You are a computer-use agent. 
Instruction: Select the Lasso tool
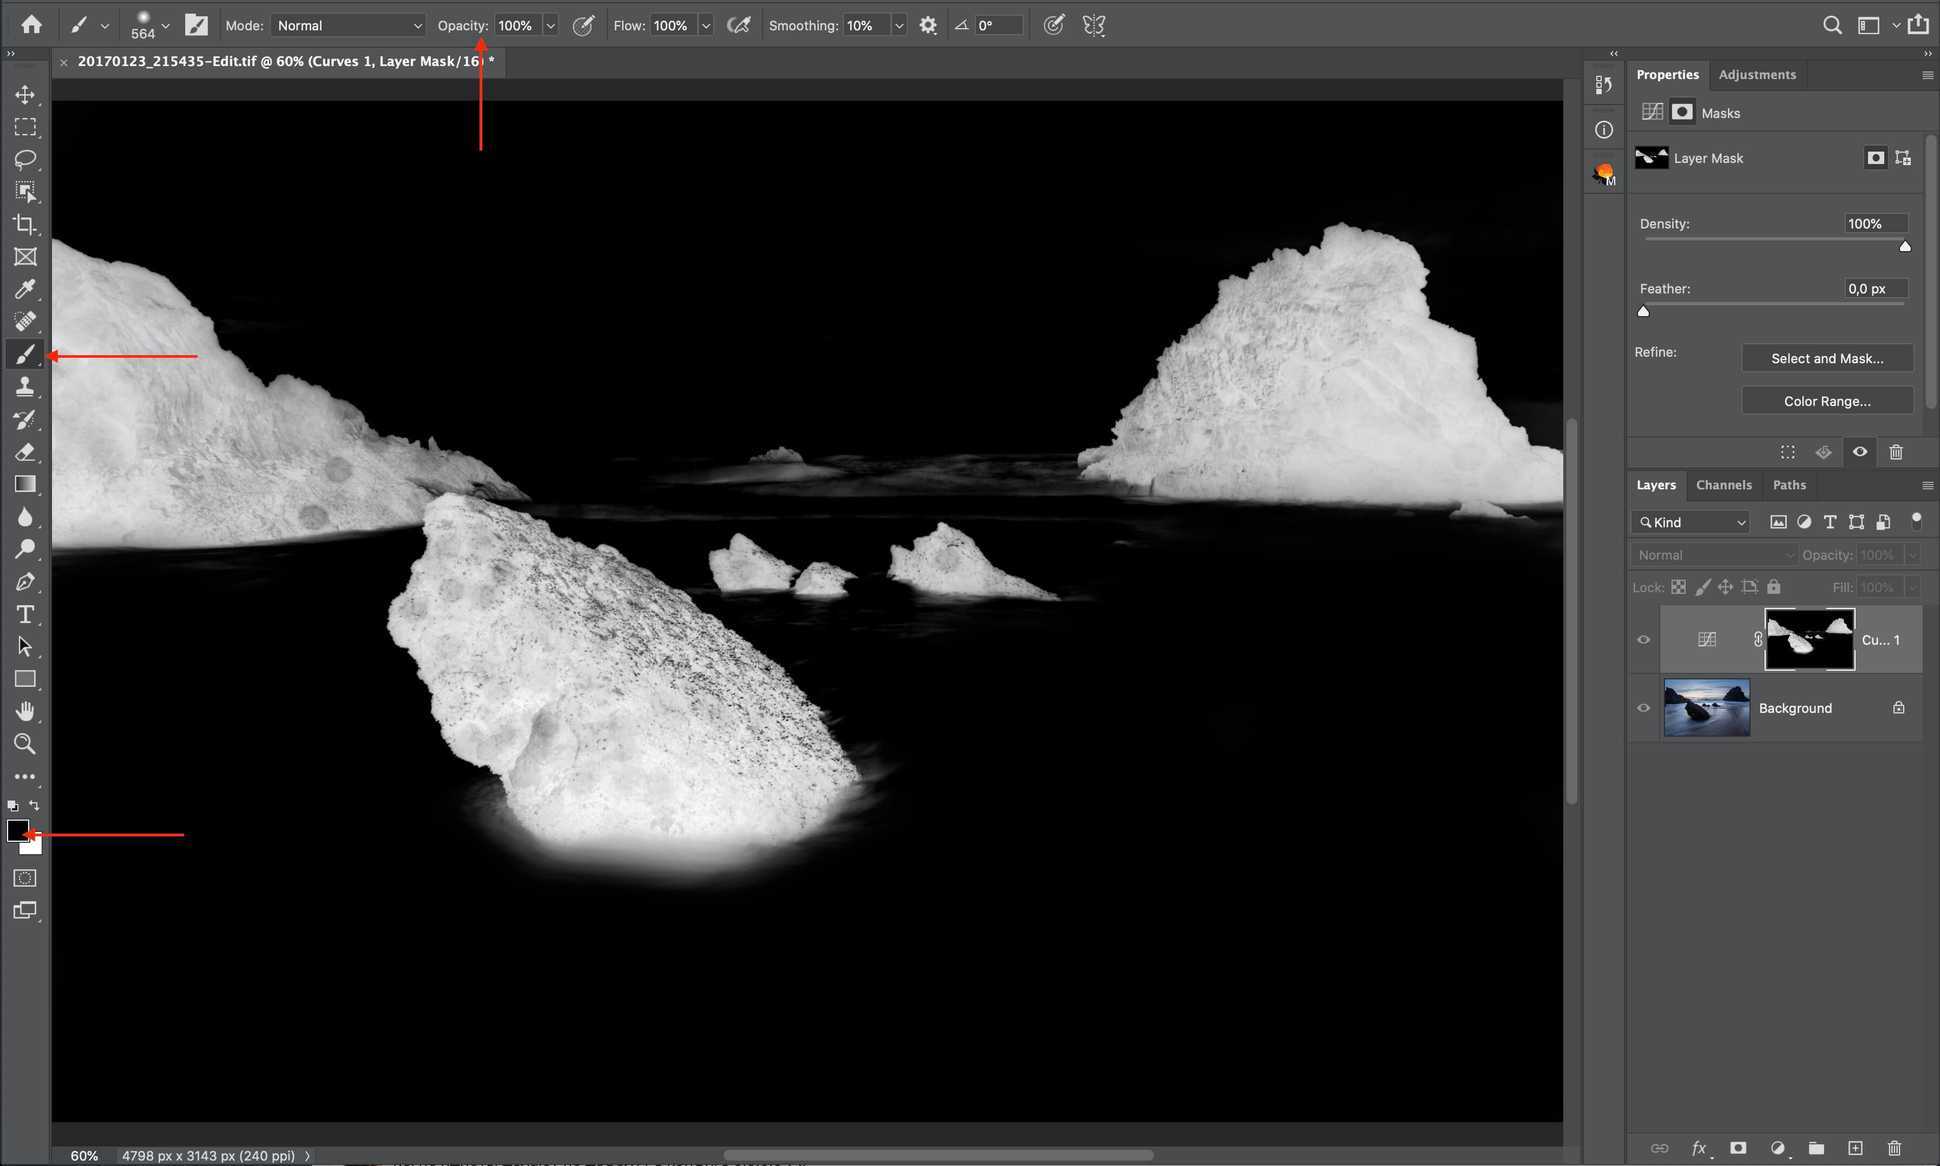[x=25, y=159]
